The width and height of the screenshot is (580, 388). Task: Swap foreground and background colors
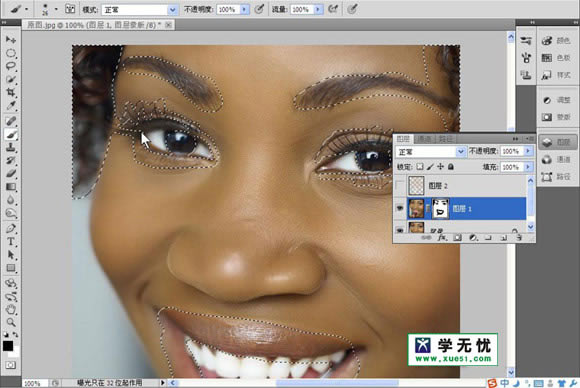pyautogui.click(x=16, y=334)
